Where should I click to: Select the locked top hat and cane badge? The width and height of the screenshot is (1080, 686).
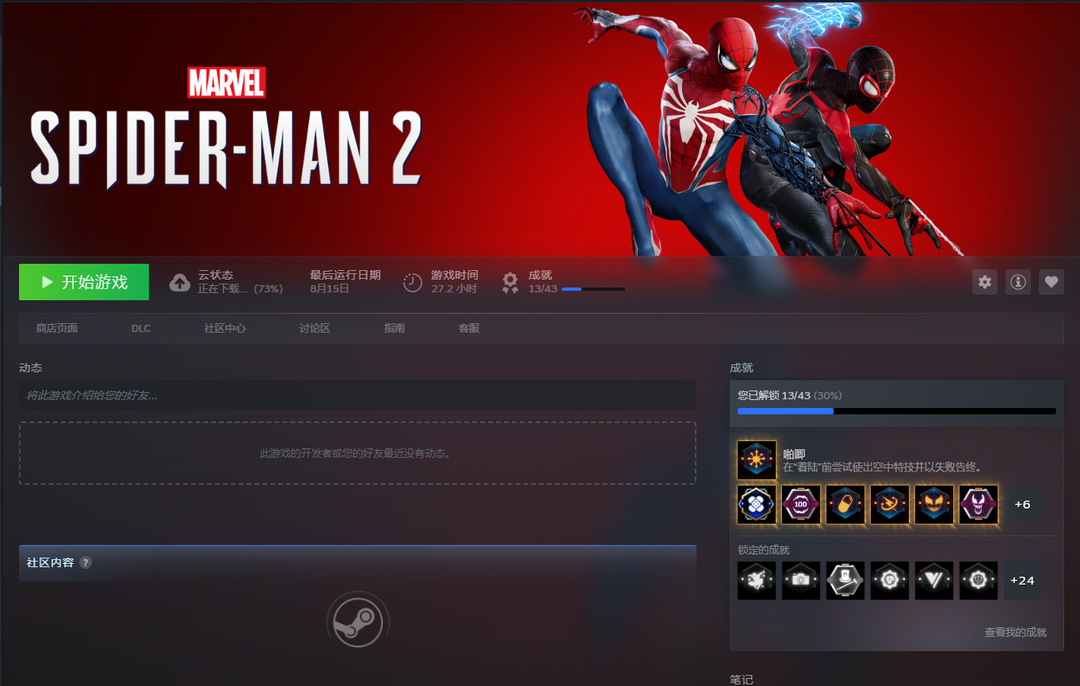845,581
